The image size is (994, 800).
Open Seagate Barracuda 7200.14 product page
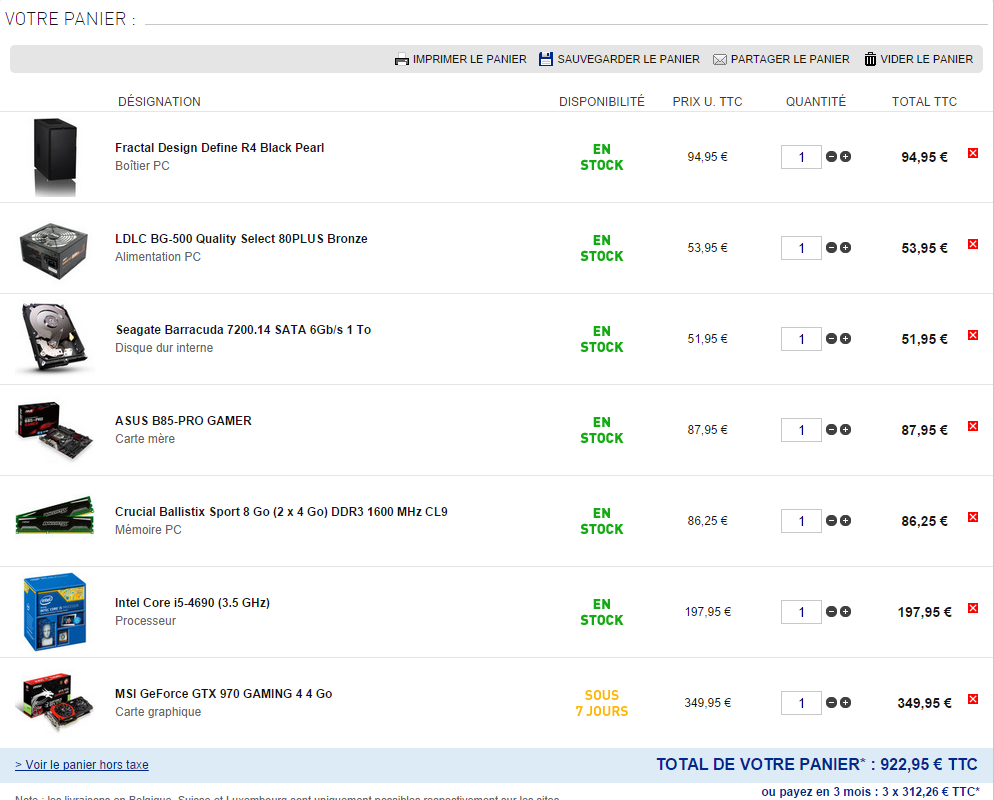click(243, 330)
